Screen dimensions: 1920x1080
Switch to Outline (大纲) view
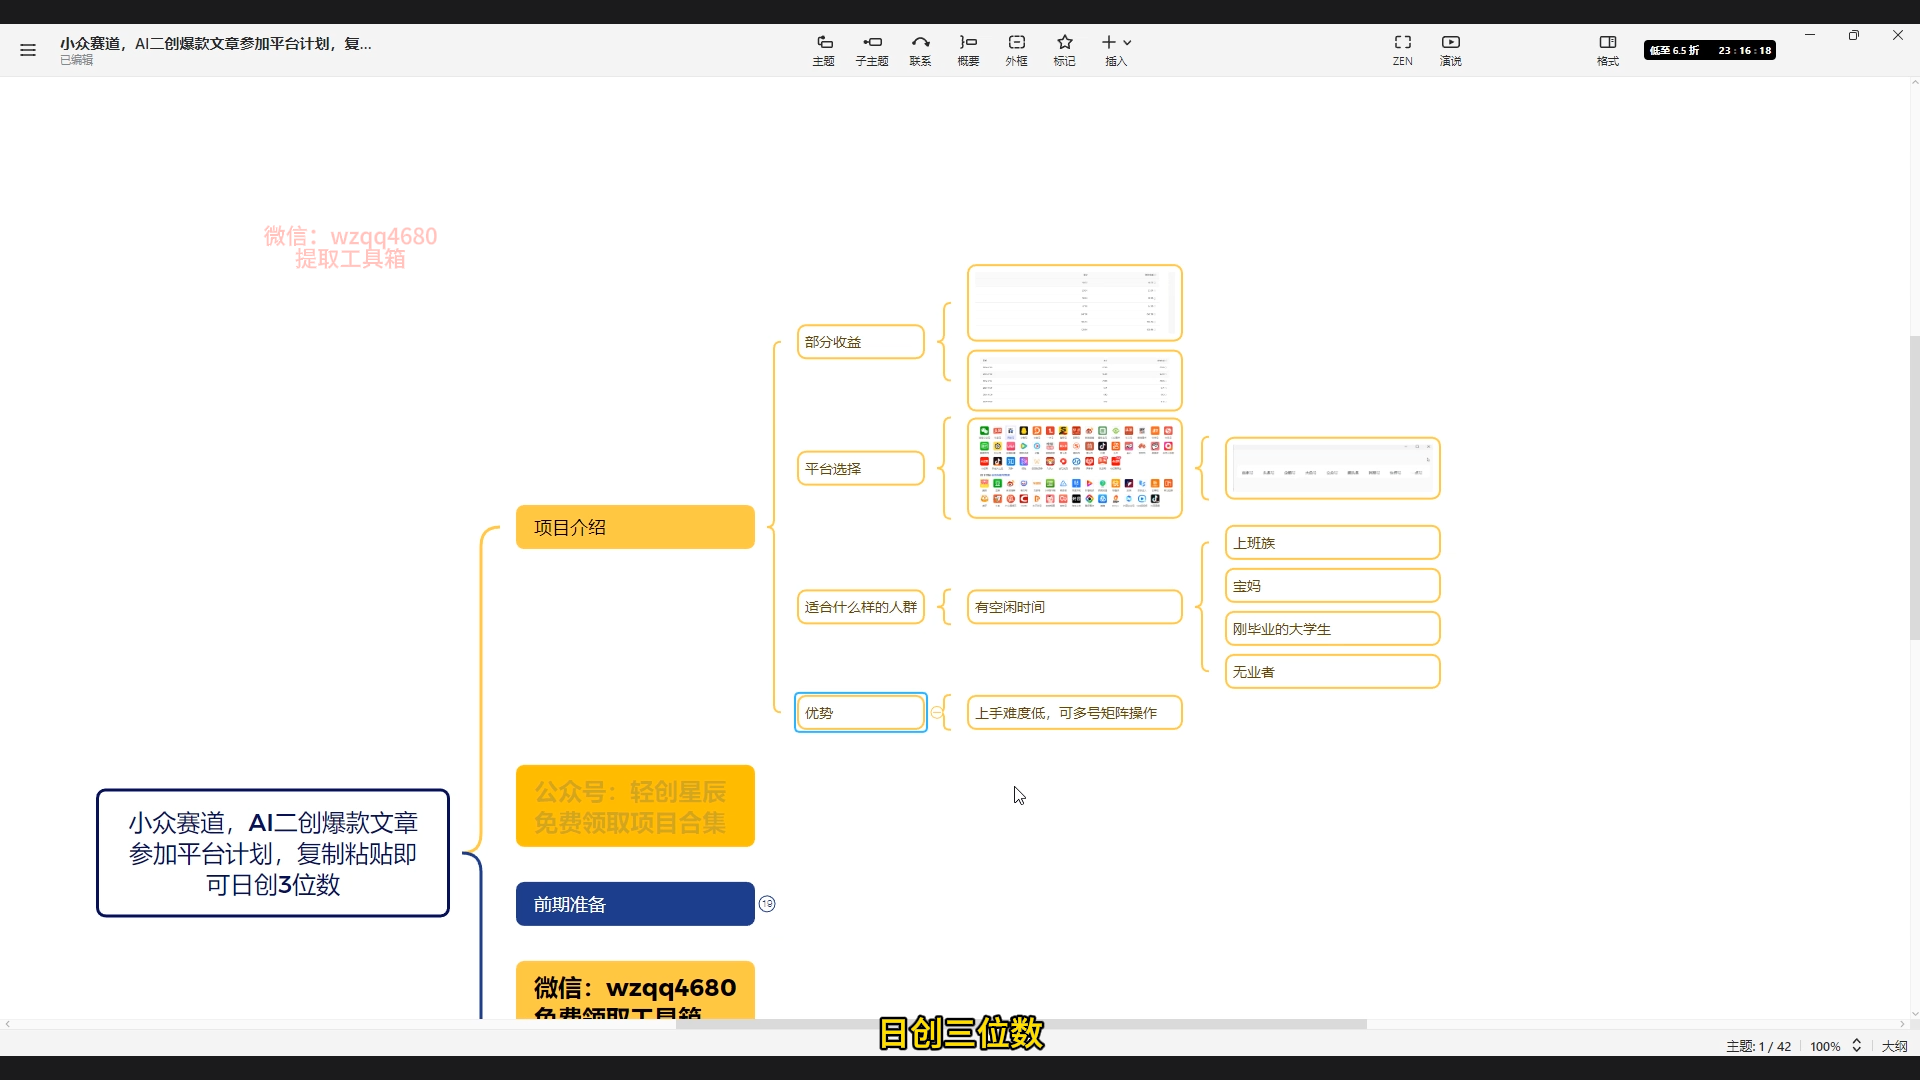(x=1894, y=1046)
